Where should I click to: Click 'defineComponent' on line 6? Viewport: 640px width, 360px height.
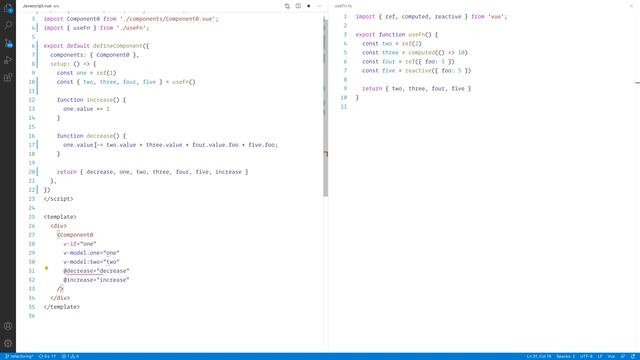pos(118,46)
